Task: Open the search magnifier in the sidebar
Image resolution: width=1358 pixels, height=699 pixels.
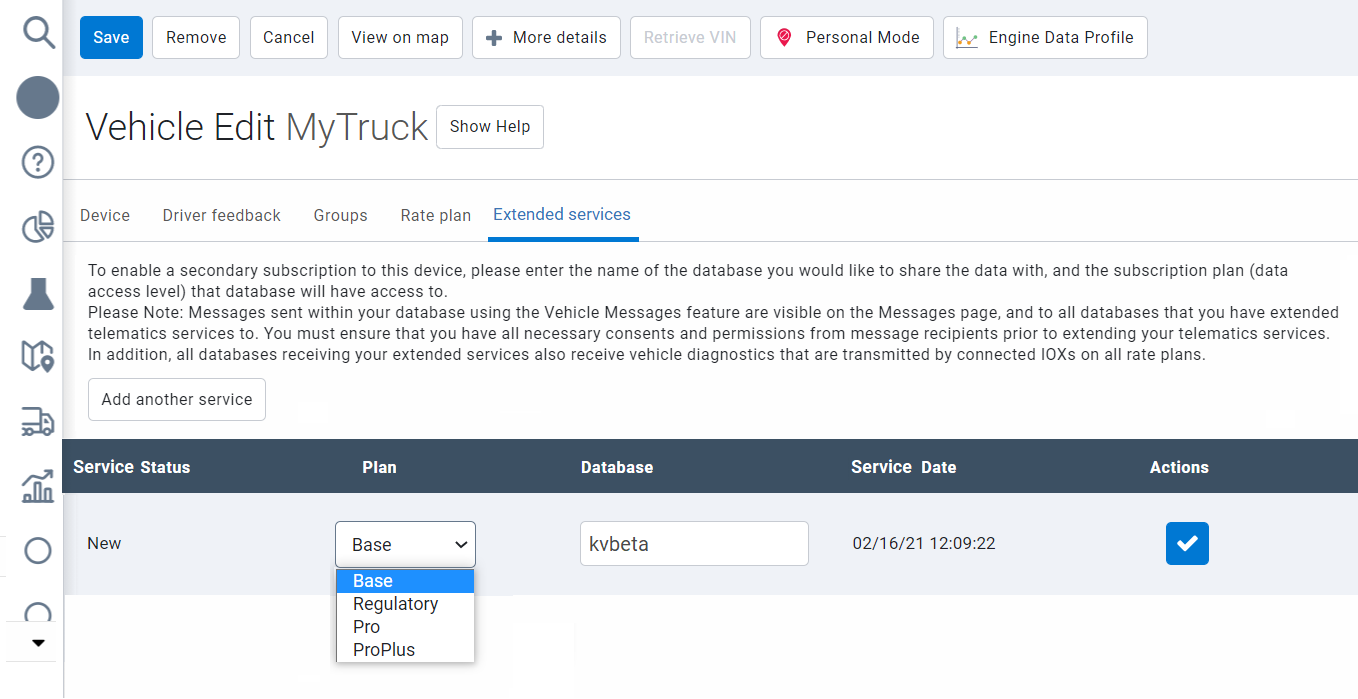Action: click(x=37, y=32)
